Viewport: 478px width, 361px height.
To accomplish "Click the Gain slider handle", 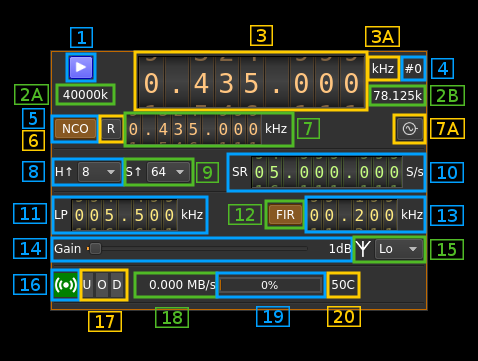I will 95,249.
